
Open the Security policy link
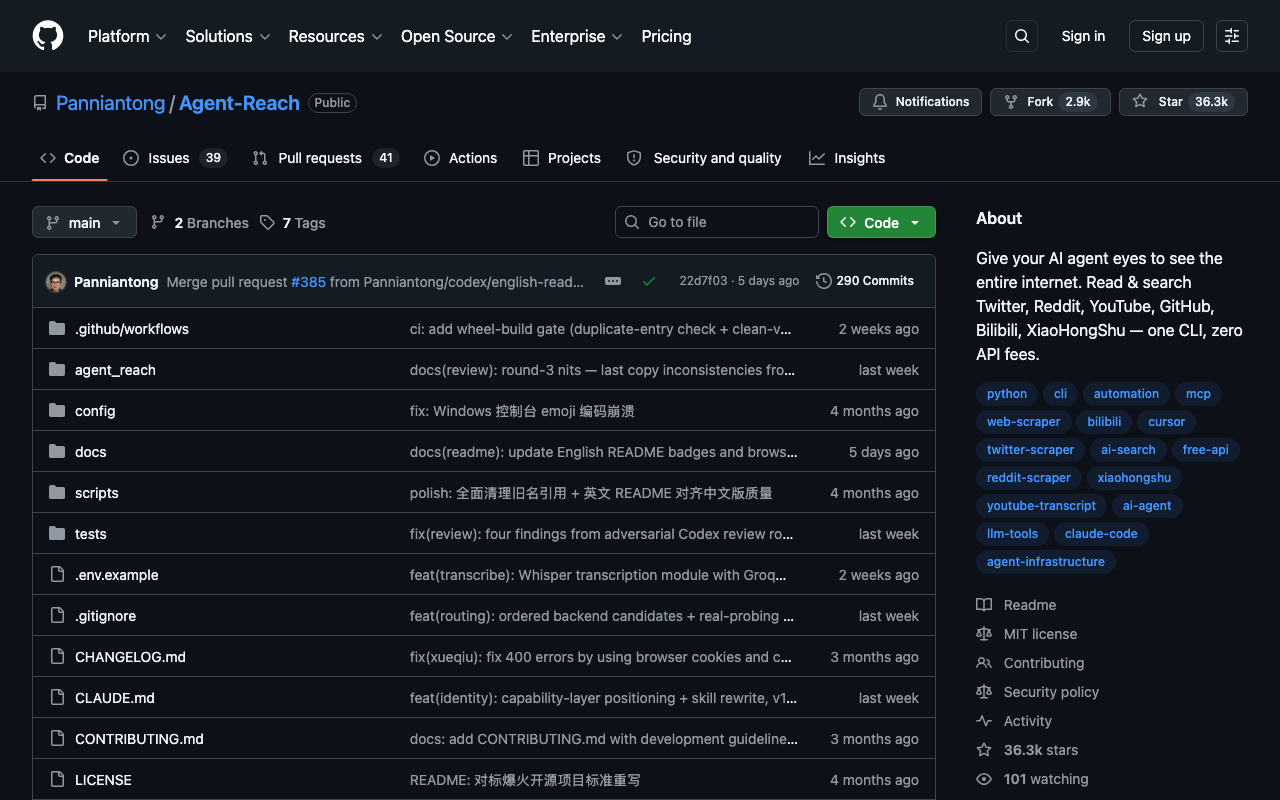coord(1051,692)
